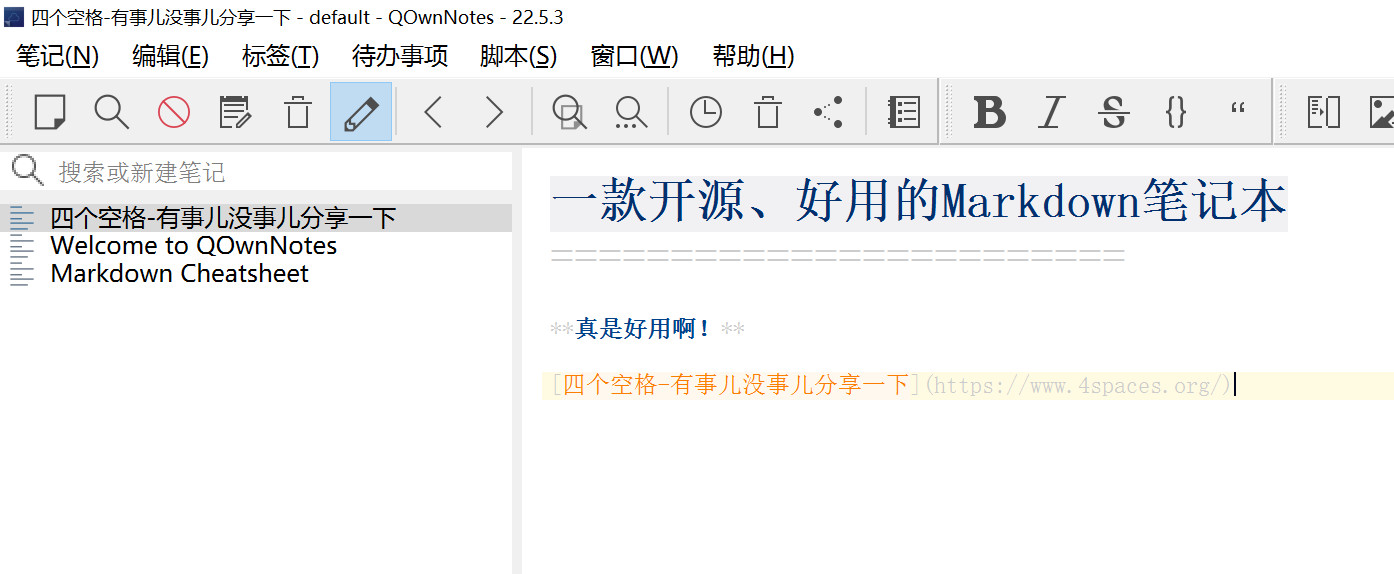
Task: Apply strikethrough with S icon
Action: 1113,112
